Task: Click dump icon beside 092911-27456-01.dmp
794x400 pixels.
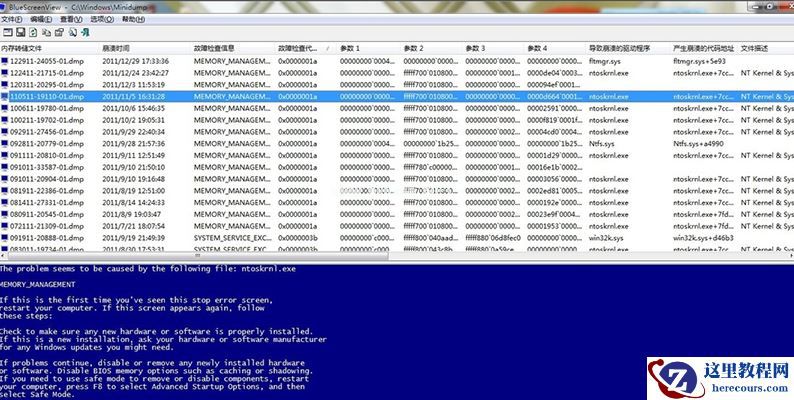Action: pos(5,132)
